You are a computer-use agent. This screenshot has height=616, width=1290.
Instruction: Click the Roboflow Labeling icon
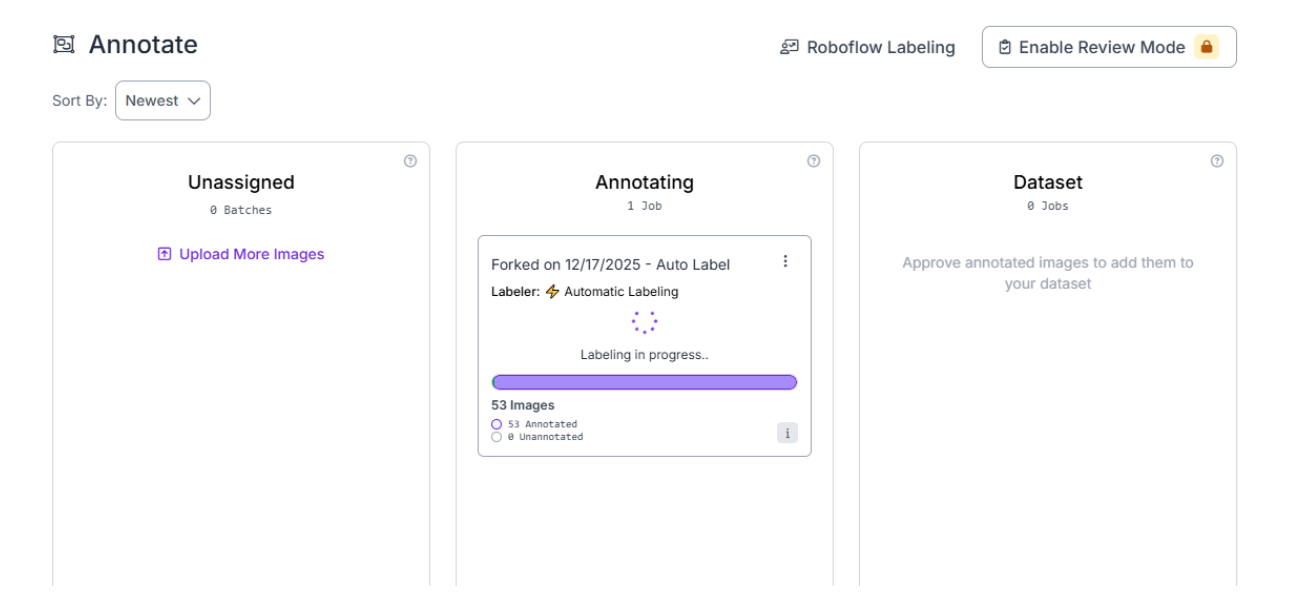click(789, 47)
